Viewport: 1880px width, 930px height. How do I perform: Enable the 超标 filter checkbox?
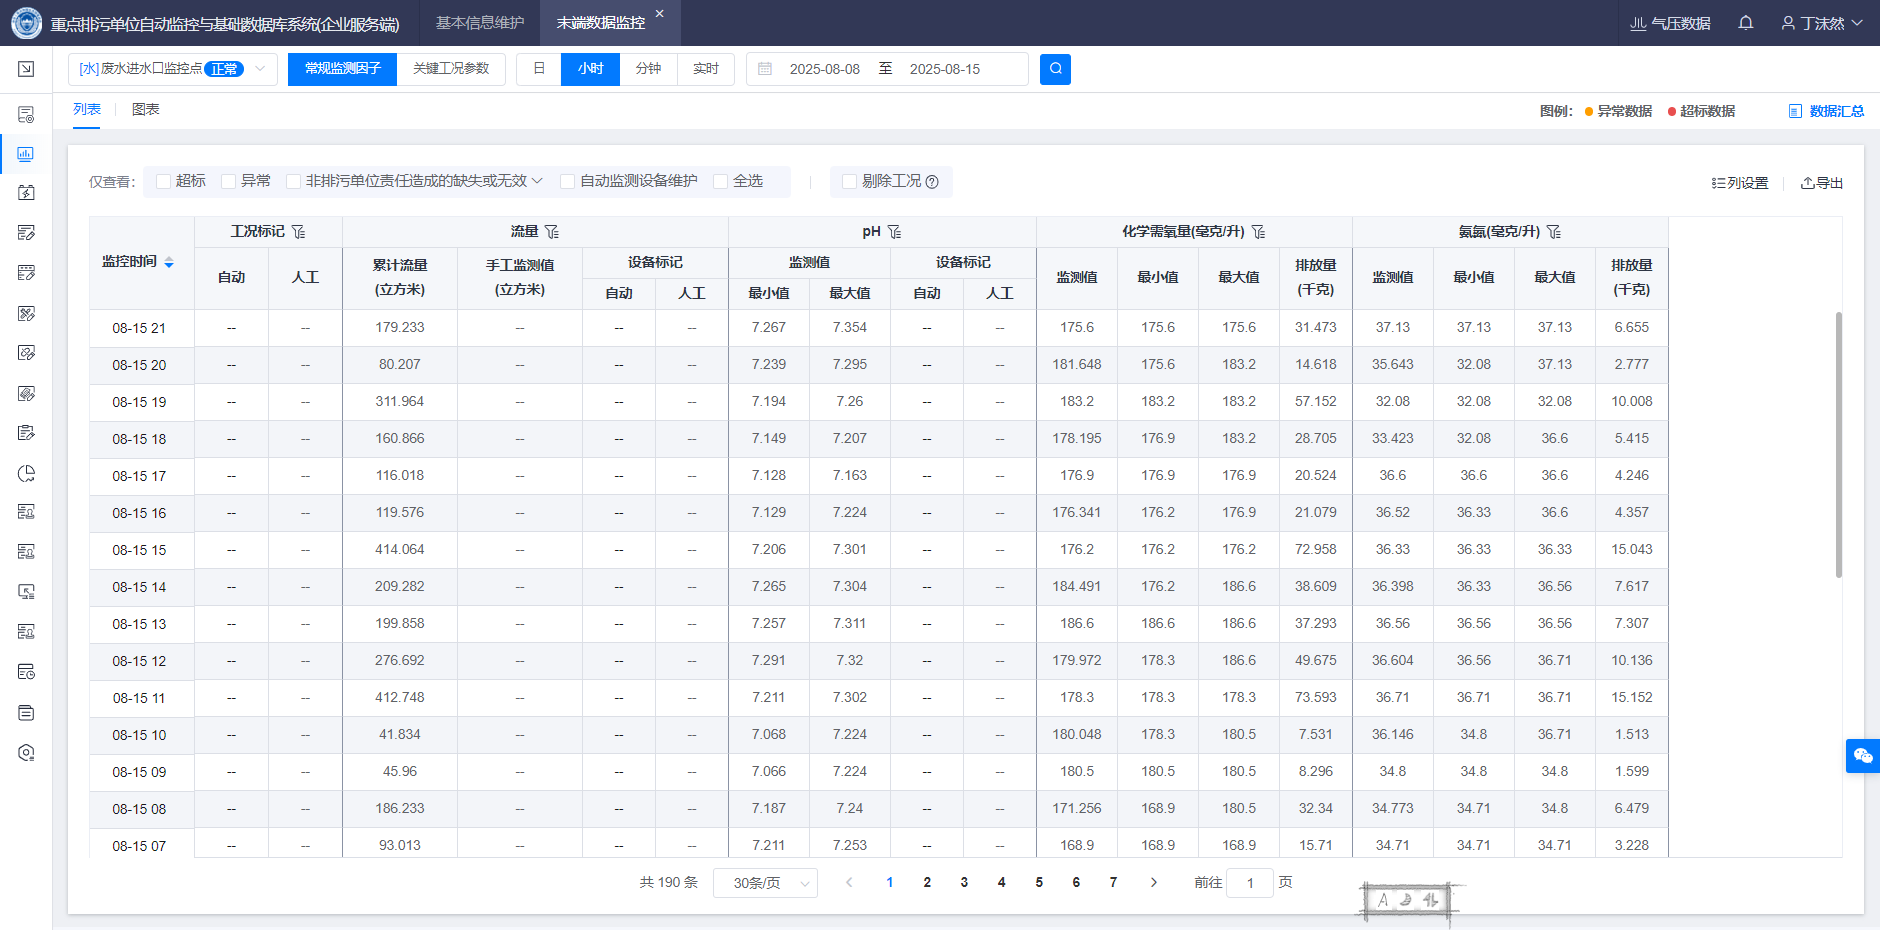click(164, 181)
